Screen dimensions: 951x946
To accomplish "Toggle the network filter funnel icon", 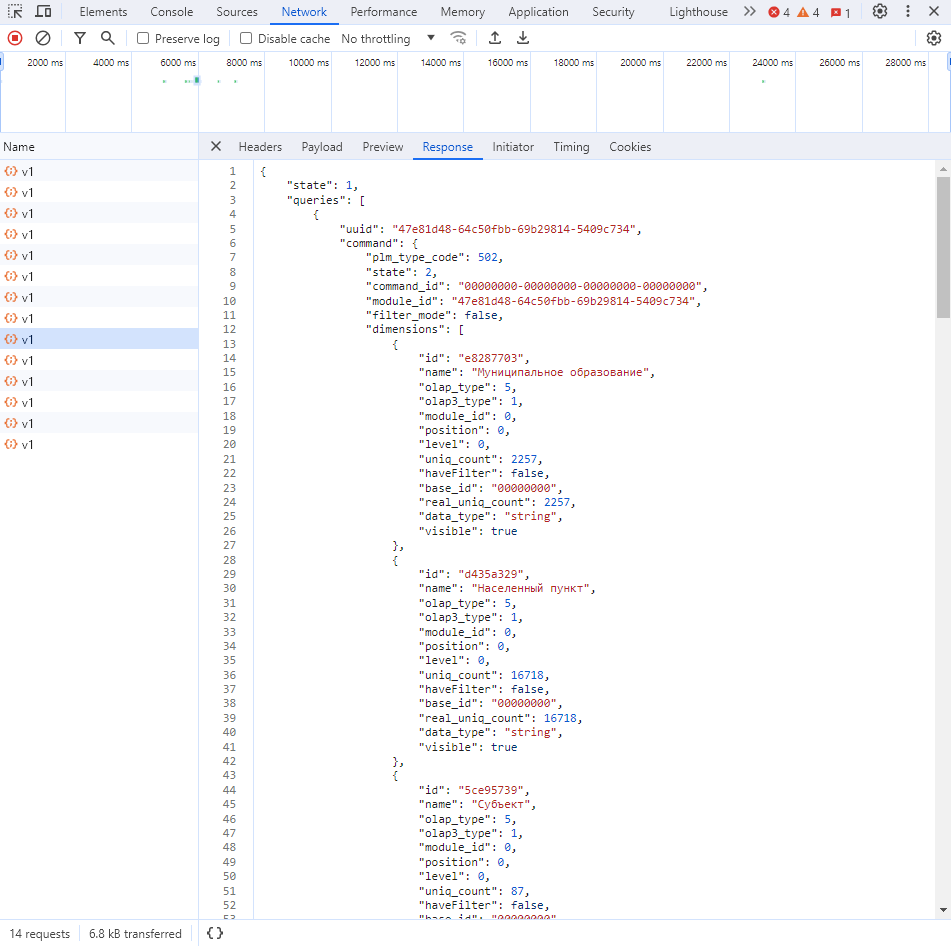I will point(80,38).
